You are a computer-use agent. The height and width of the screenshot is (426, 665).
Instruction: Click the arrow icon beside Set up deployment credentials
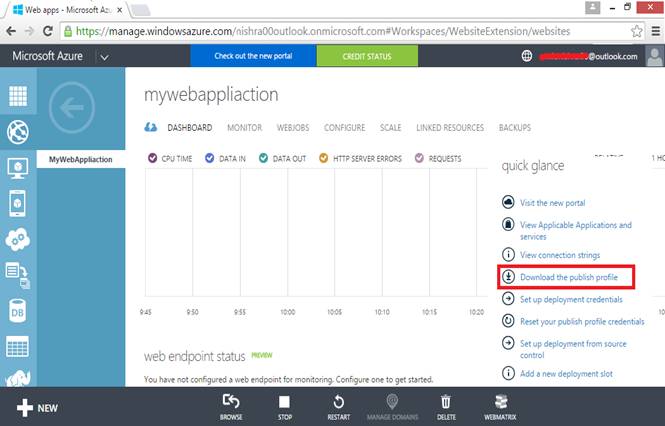(508, 298)
